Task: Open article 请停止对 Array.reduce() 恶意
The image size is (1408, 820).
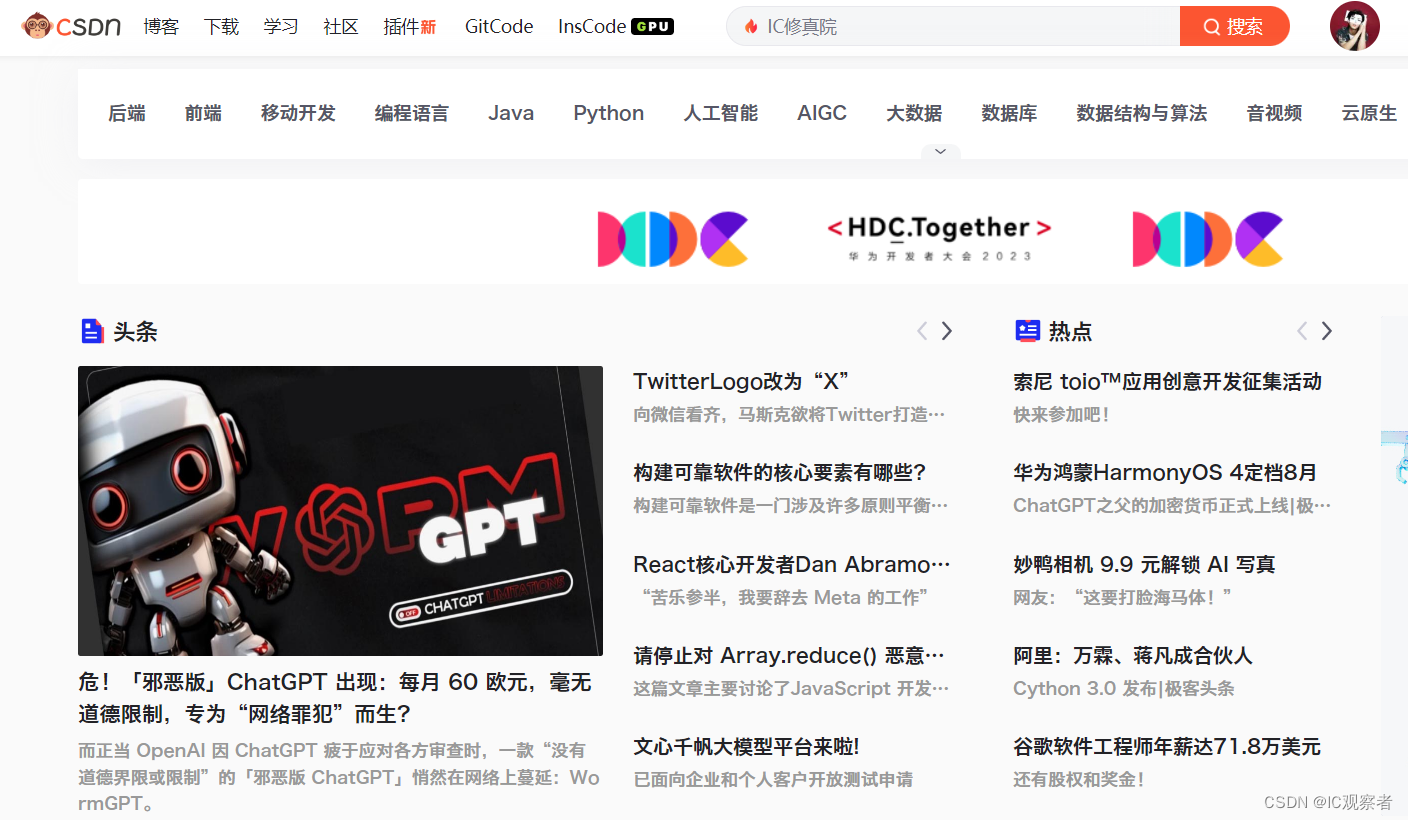Action: pos(789,656)
